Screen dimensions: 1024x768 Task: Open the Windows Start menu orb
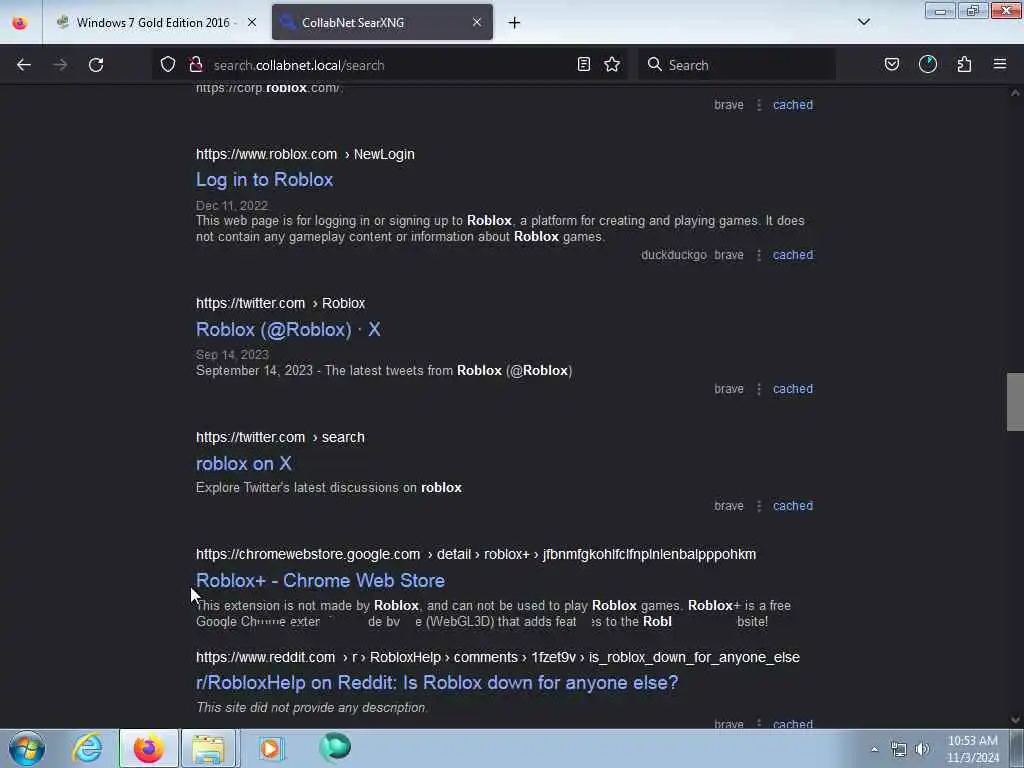pos(27,748)
